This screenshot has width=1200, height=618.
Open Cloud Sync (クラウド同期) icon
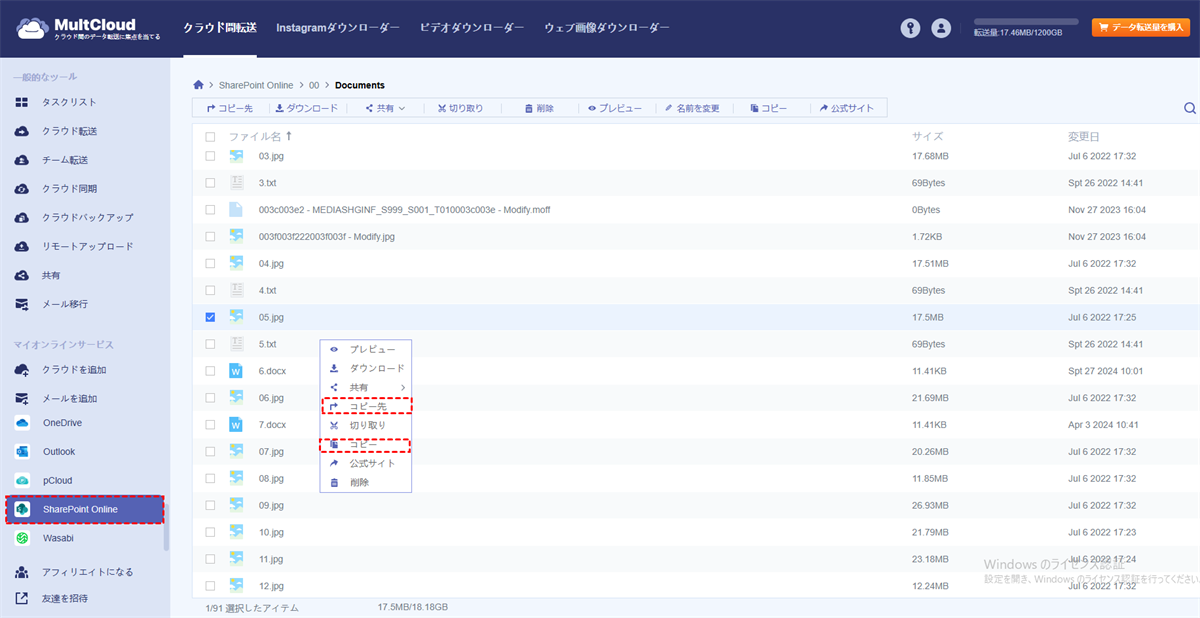coord(21,189)
